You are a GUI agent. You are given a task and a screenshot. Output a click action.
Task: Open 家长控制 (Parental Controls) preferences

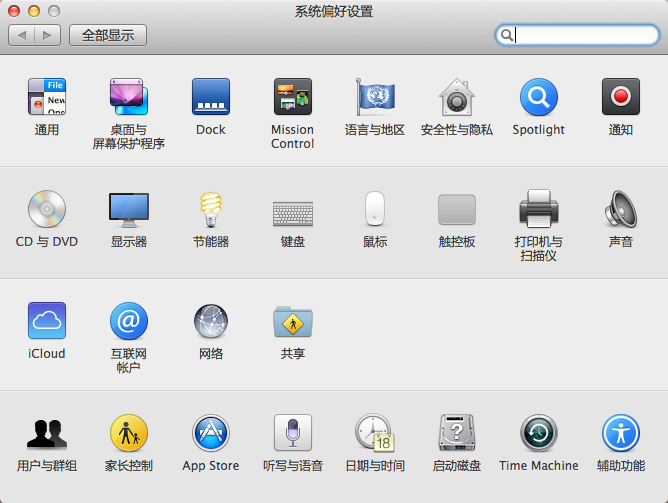coord(129,433)
